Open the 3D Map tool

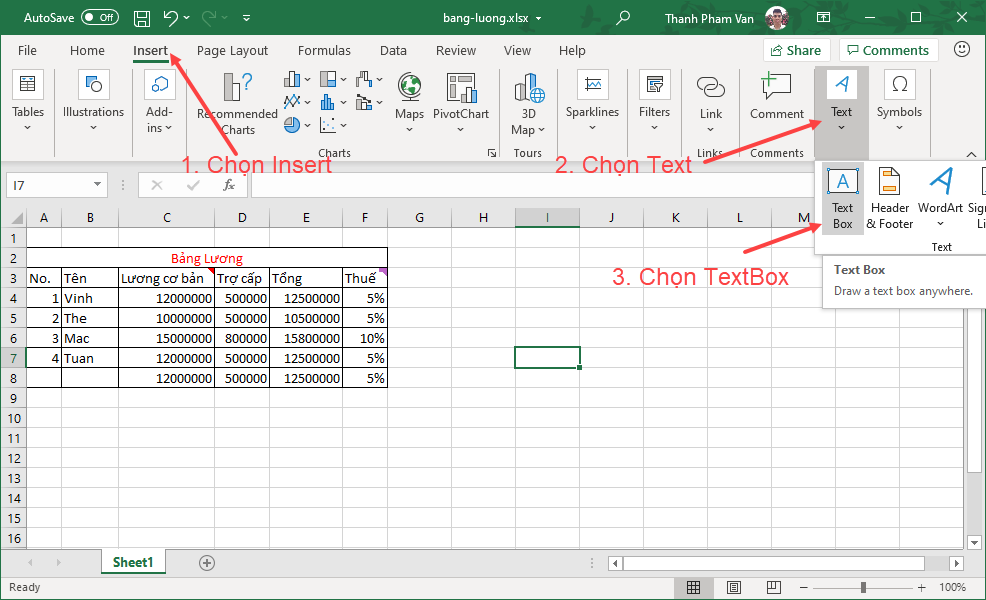click(528, 104)
